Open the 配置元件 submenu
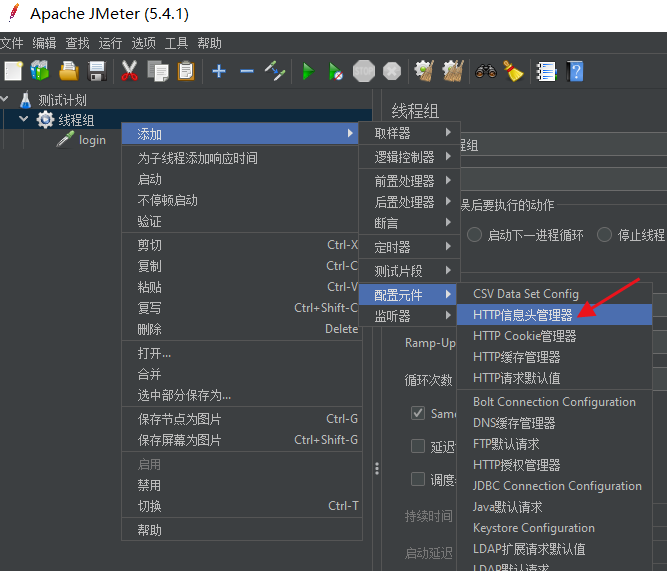667x571 pixels. (x=408, y=294)
